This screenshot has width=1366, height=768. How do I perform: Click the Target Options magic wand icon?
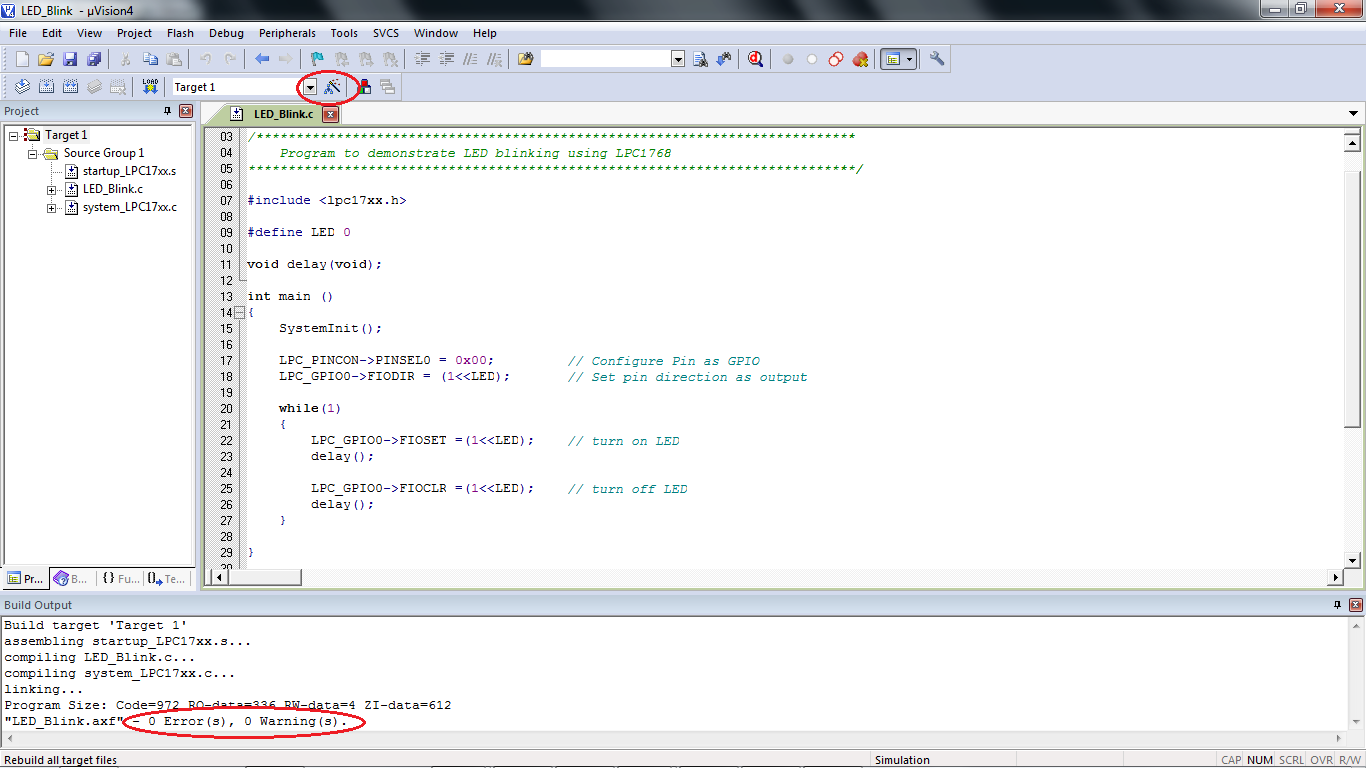tap(333, 87)
